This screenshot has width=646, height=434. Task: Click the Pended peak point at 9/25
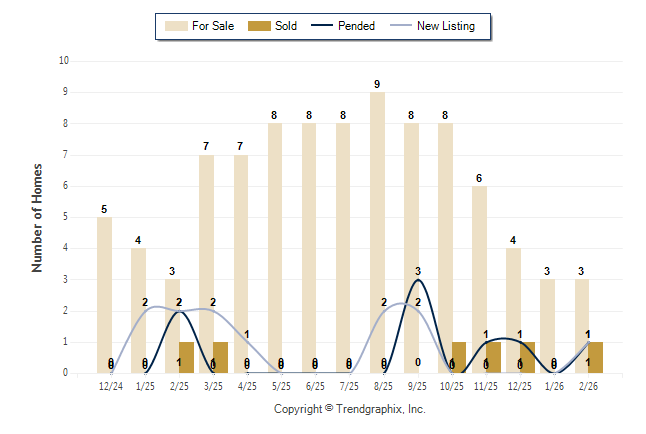(x=418, y=280)
